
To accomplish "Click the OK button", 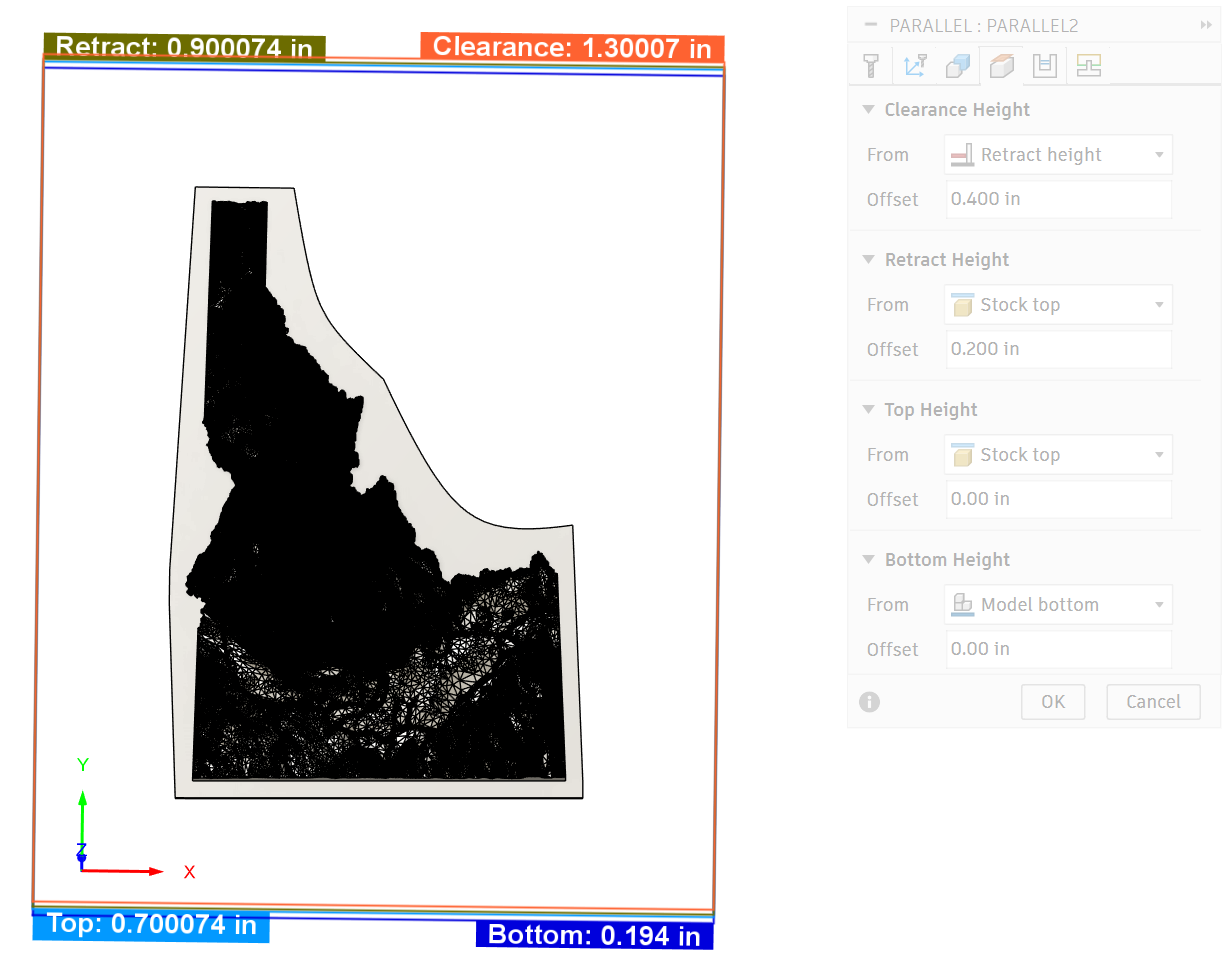I will coord(1053,702).
